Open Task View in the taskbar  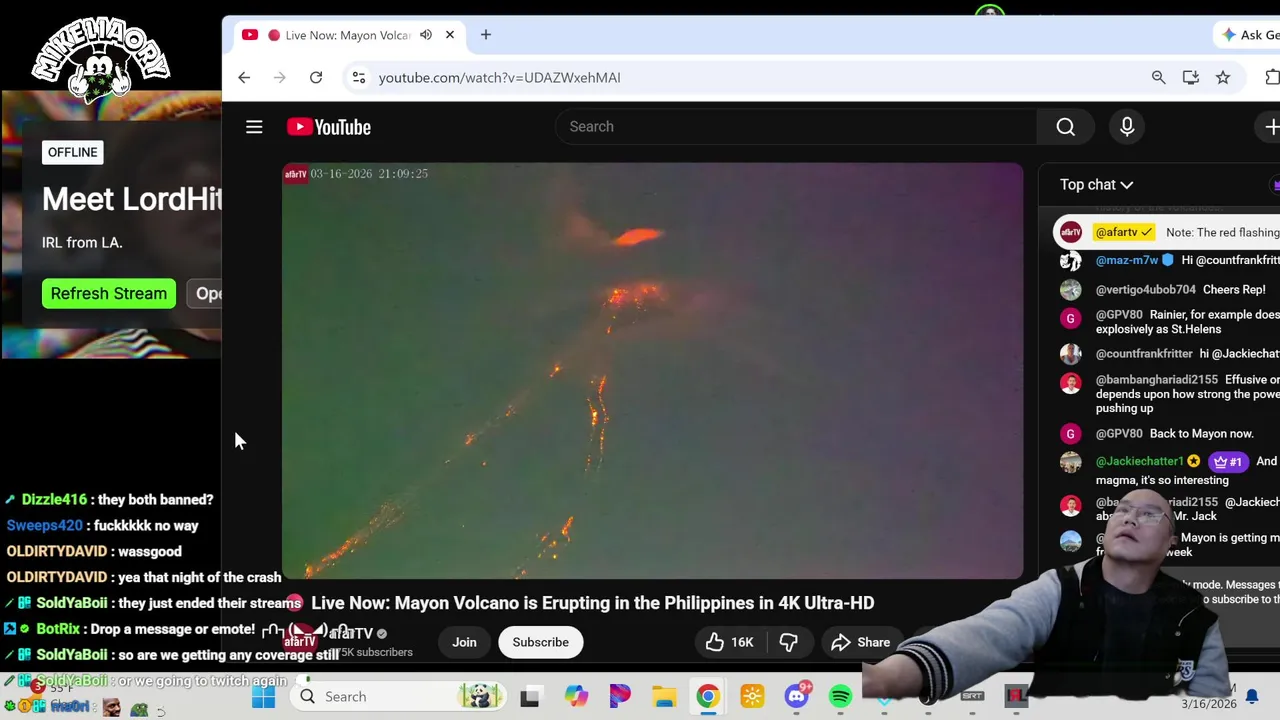(x=530, y=696)
